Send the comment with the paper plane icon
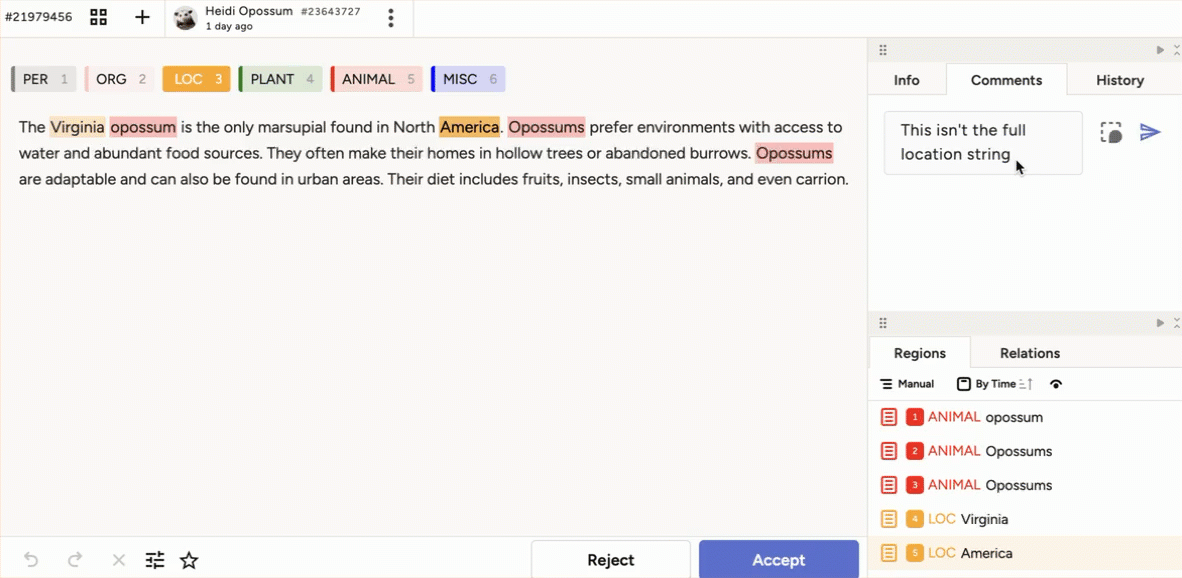The image size is (1182, 578). pyautogui.click(x=1150, y=131)
